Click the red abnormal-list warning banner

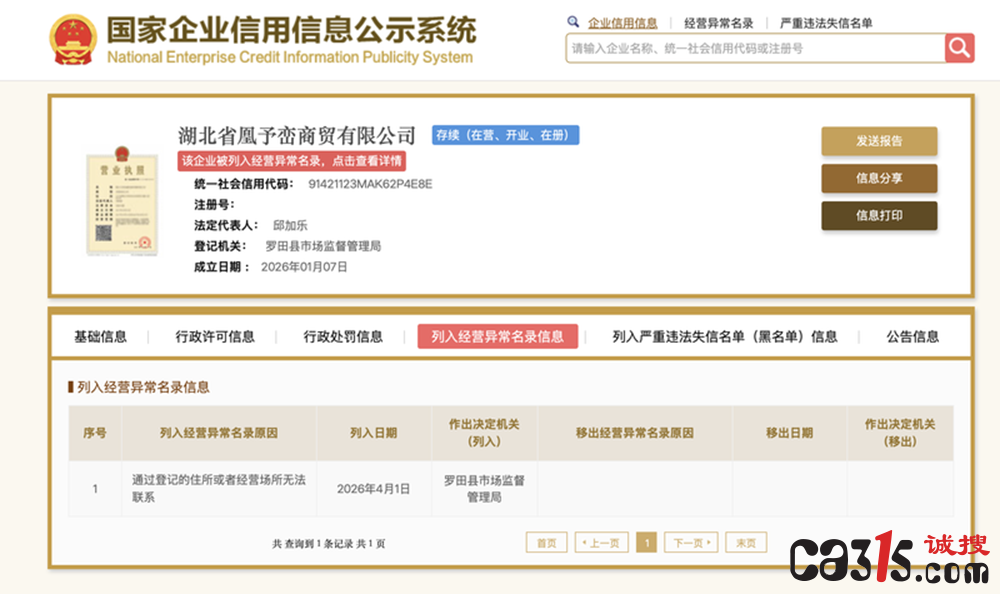292,161
